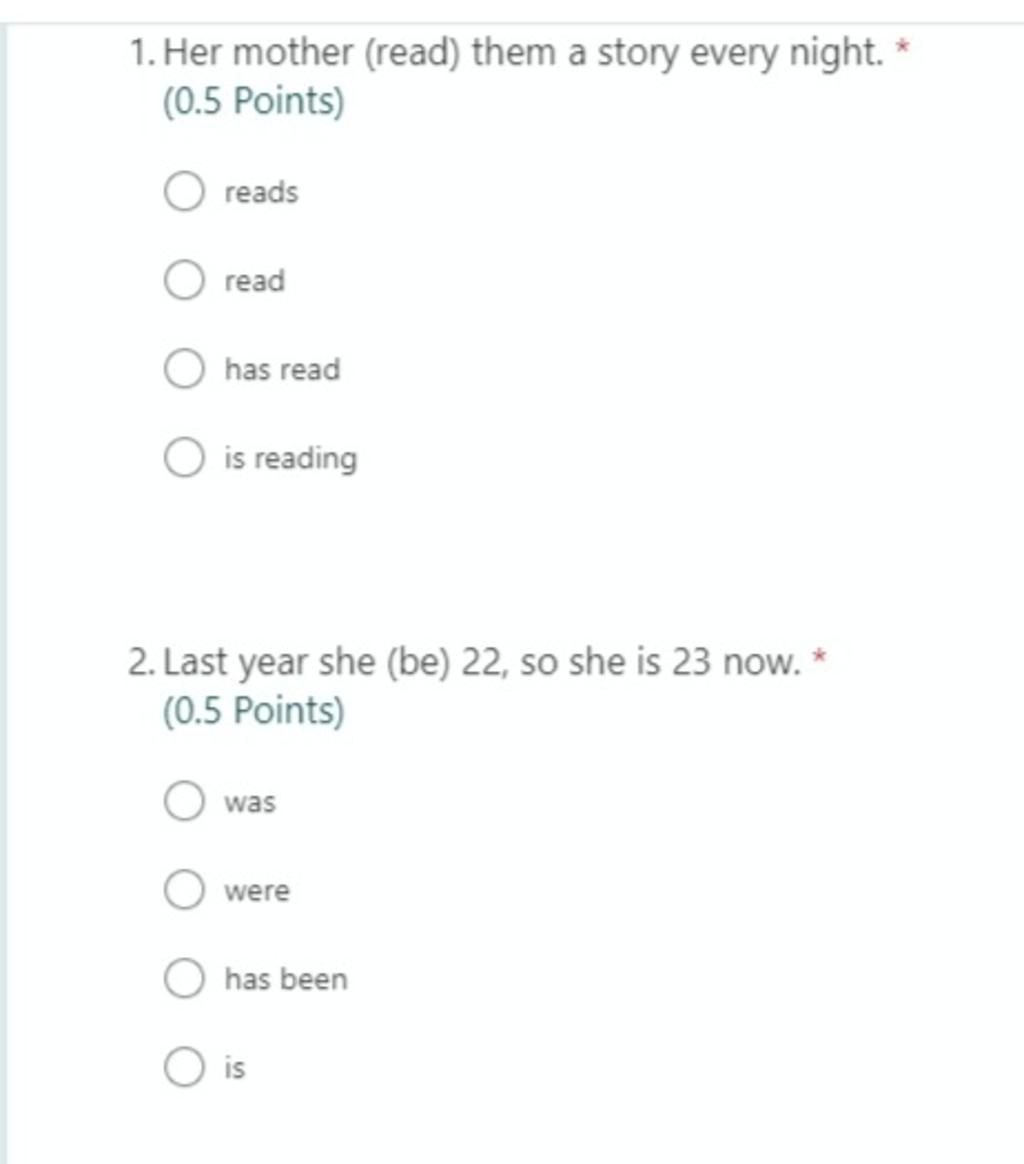The image size is (1024, 1164).
Task: Click the '(0.5 Points)' label under question 1
Action: (253, 102)
